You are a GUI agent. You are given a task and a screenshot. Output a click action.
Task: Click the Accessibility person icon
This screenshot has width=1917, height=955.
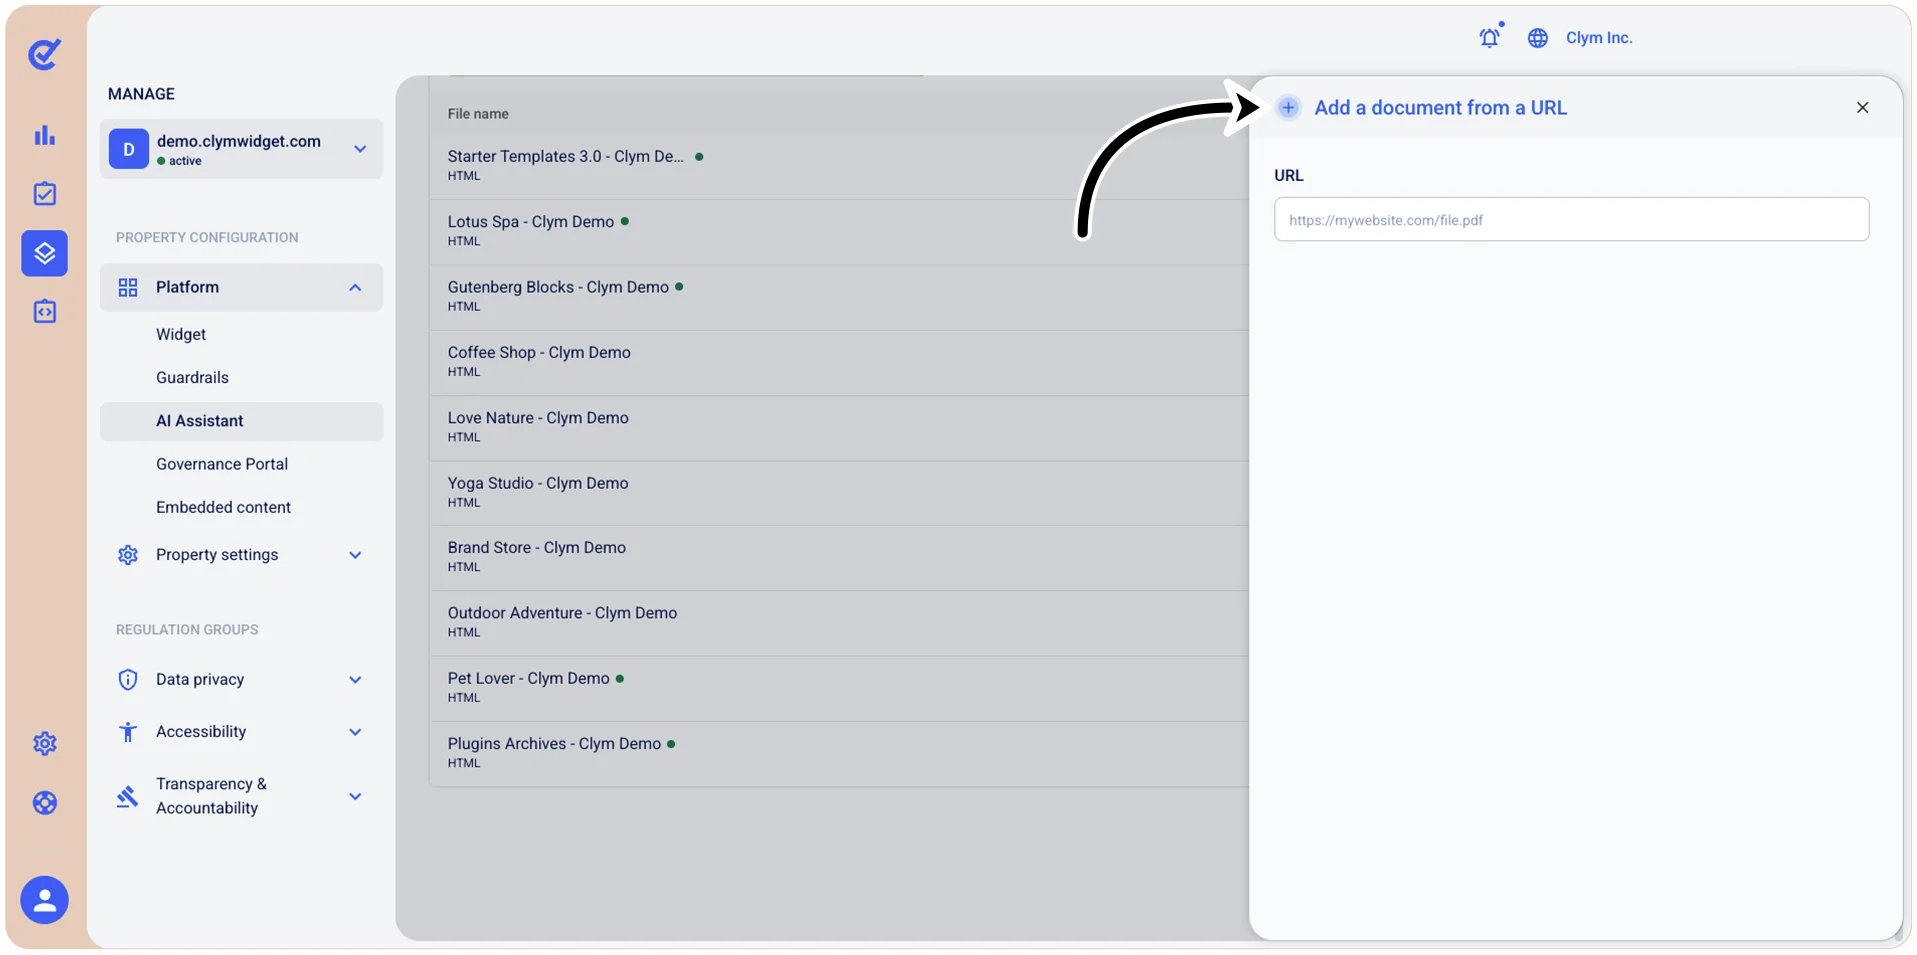tap(128, 732)
